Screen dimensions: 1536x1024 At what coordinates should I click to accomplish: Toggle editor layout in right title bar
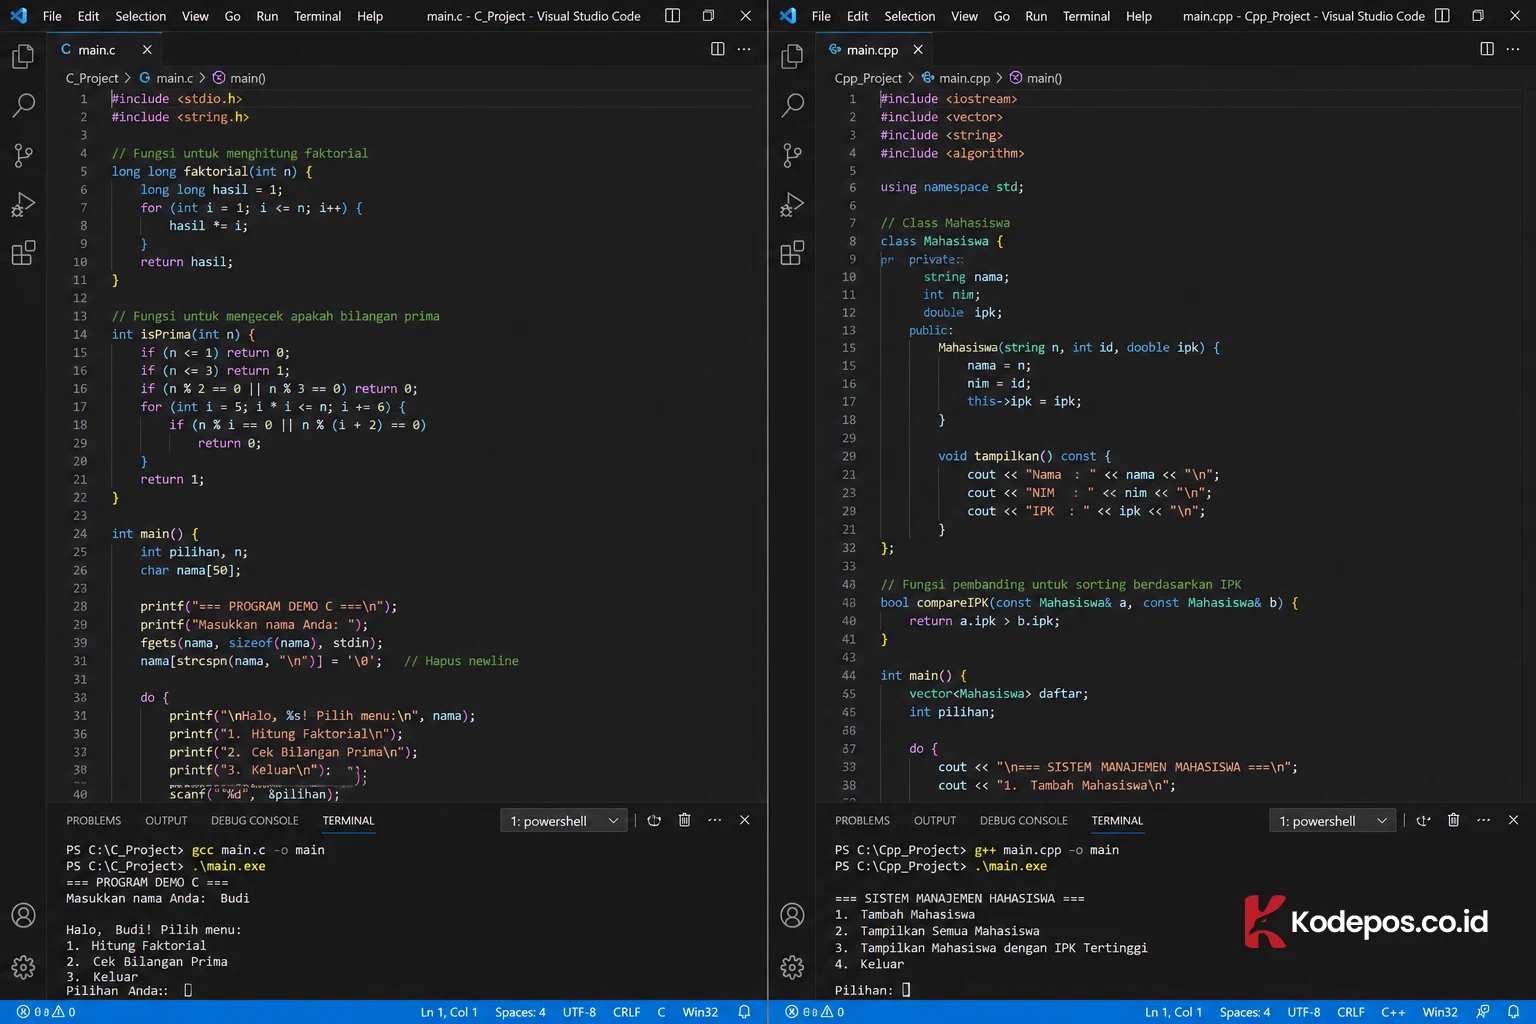[1442, 16]
